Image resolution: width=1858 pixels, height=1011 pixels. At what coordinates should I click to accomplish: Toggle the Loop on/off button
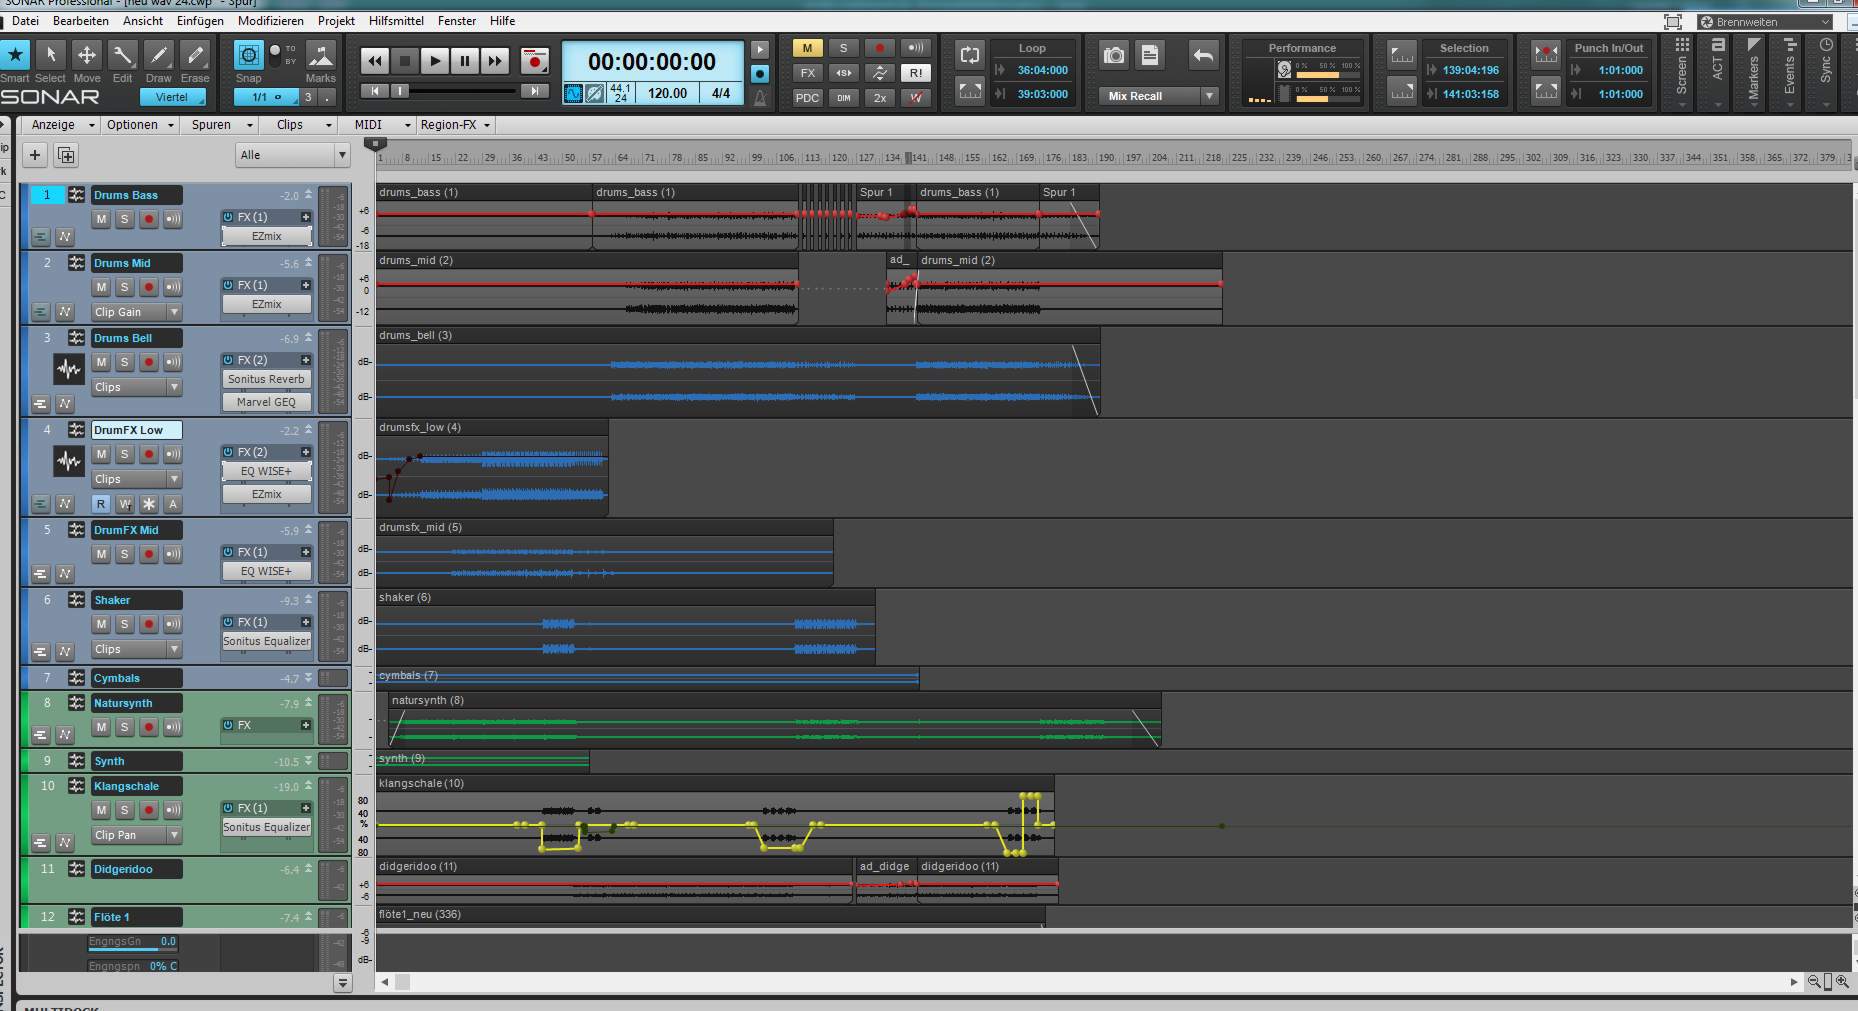click(x=969, y=55)
